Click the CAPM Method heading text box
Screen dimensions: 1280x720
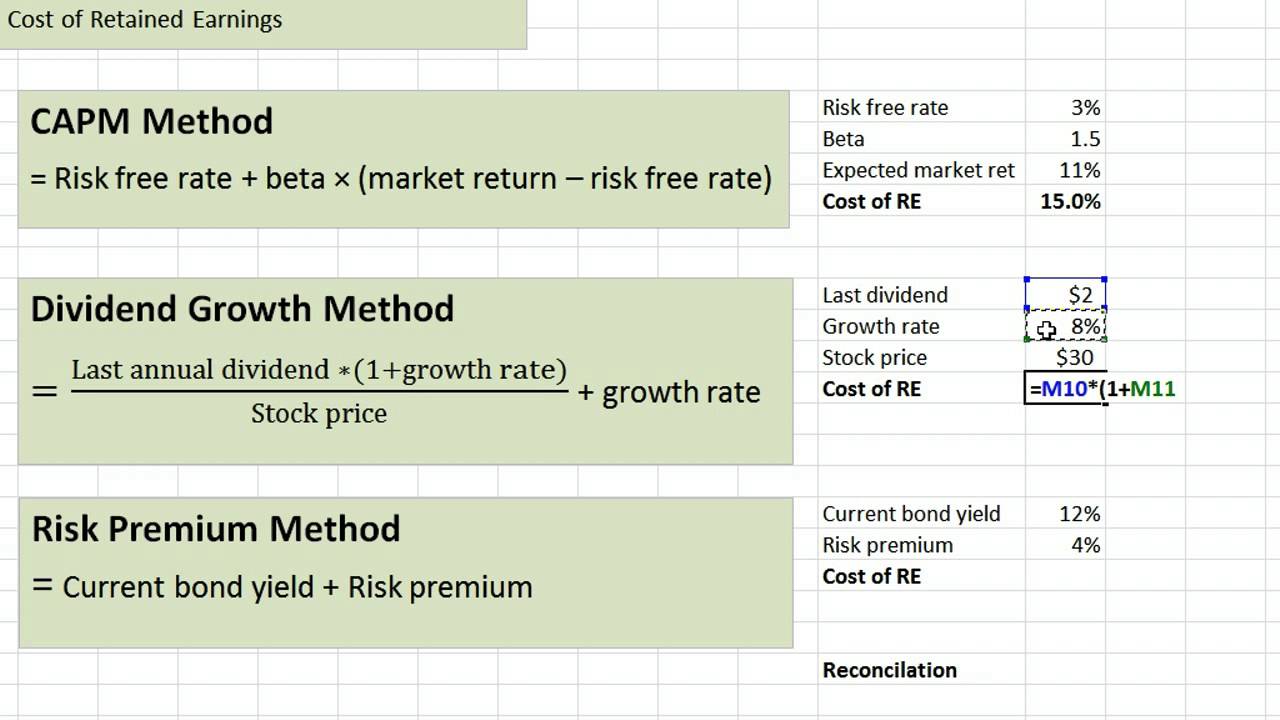[x=152, y=122]
